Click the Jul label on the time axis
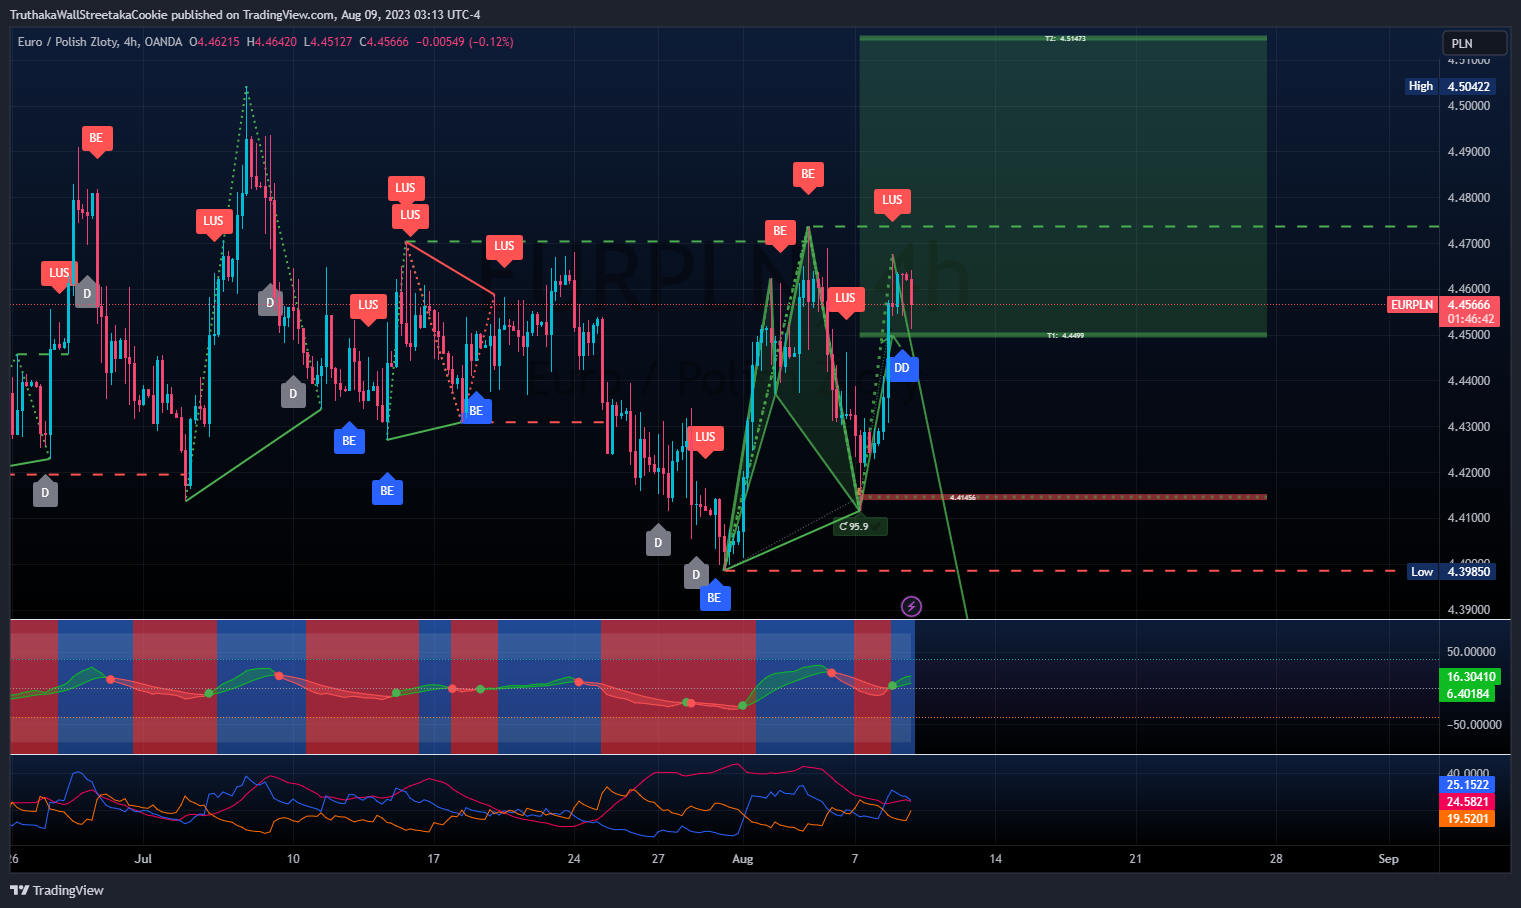The image size is (1521, 908). point(143,858)
